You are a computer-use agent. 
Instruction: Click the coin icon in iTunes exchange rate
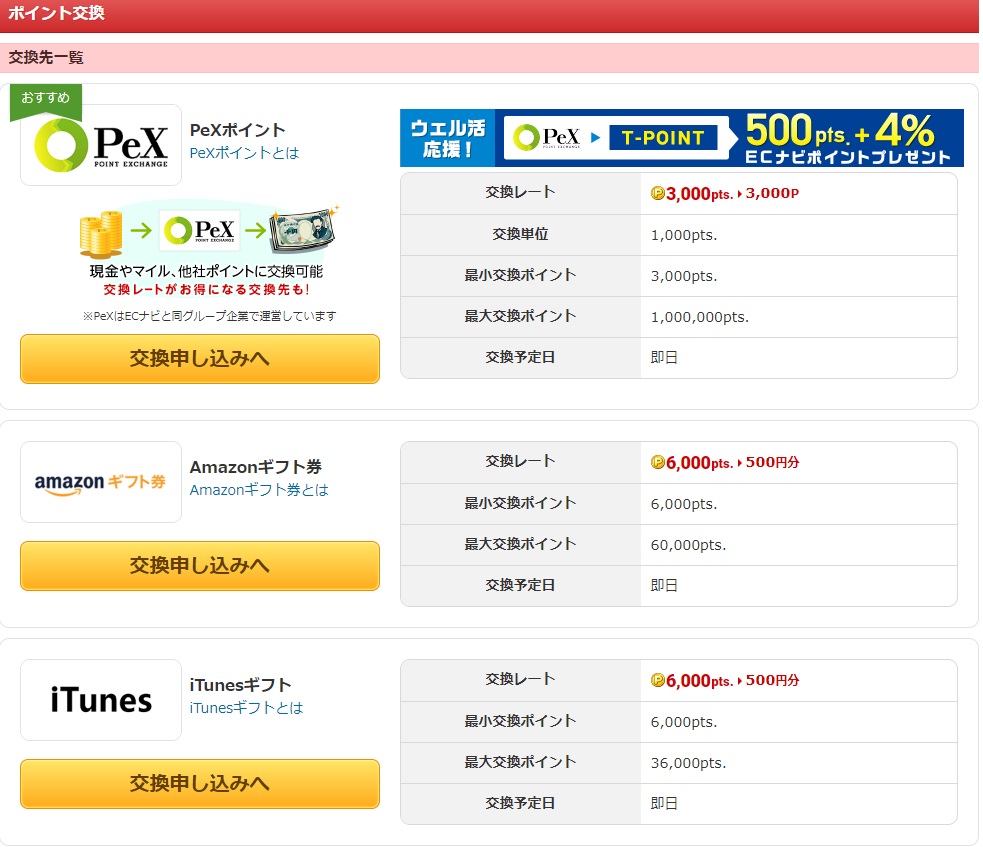[658, 680]
